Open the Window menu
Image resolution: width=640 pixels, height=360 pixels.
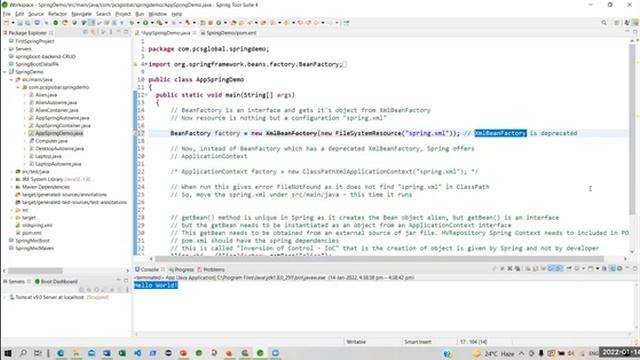pyautogui.click(x=158, y=14)
